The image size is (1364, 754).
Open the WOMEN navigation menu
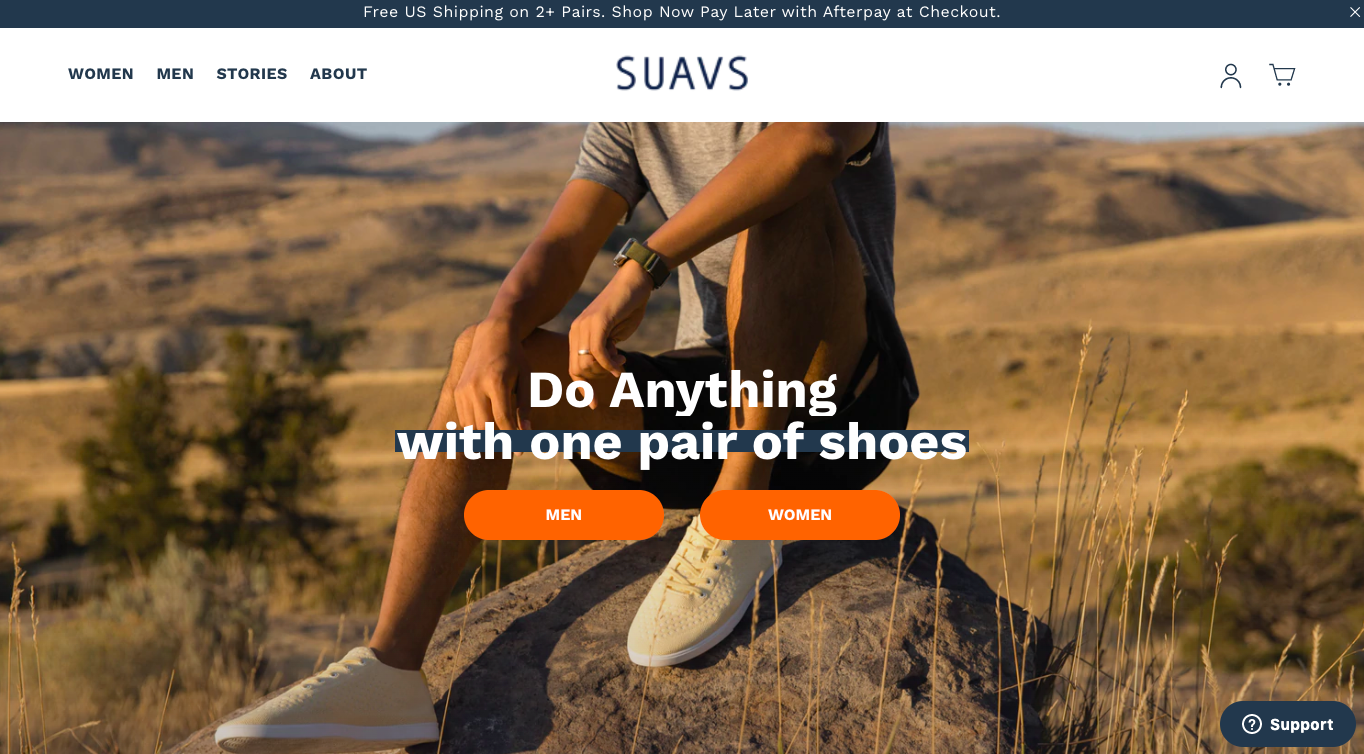101,74
